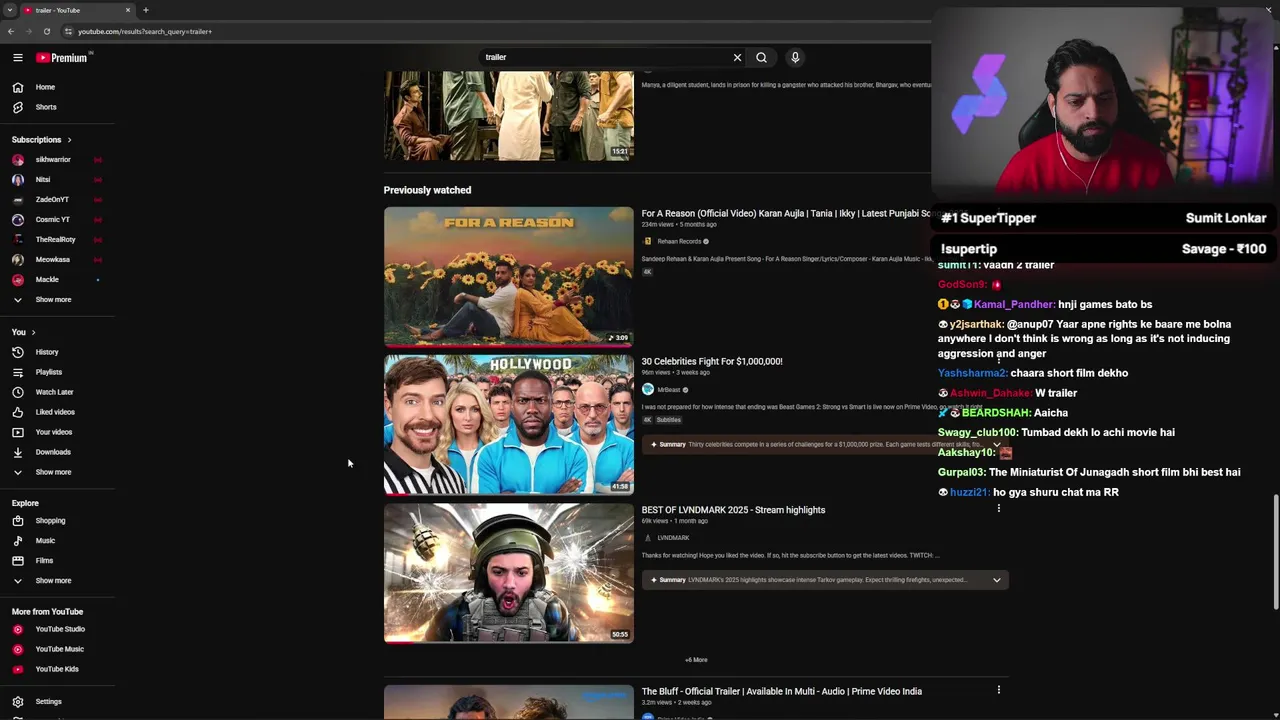
Task: Open The Bluff Official Trailer title
Action: tap(781, 692)
